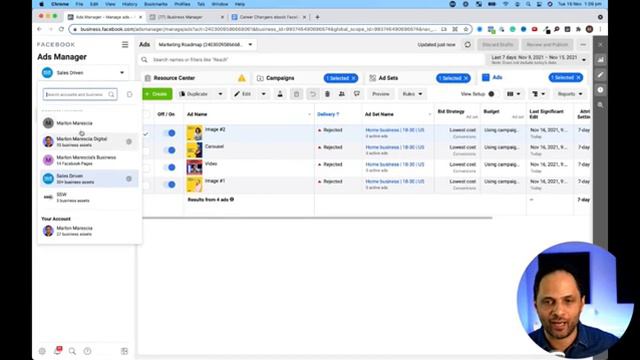Open the Rules dropdown
This screenshot has width=640, height=360.
[412, 94]
